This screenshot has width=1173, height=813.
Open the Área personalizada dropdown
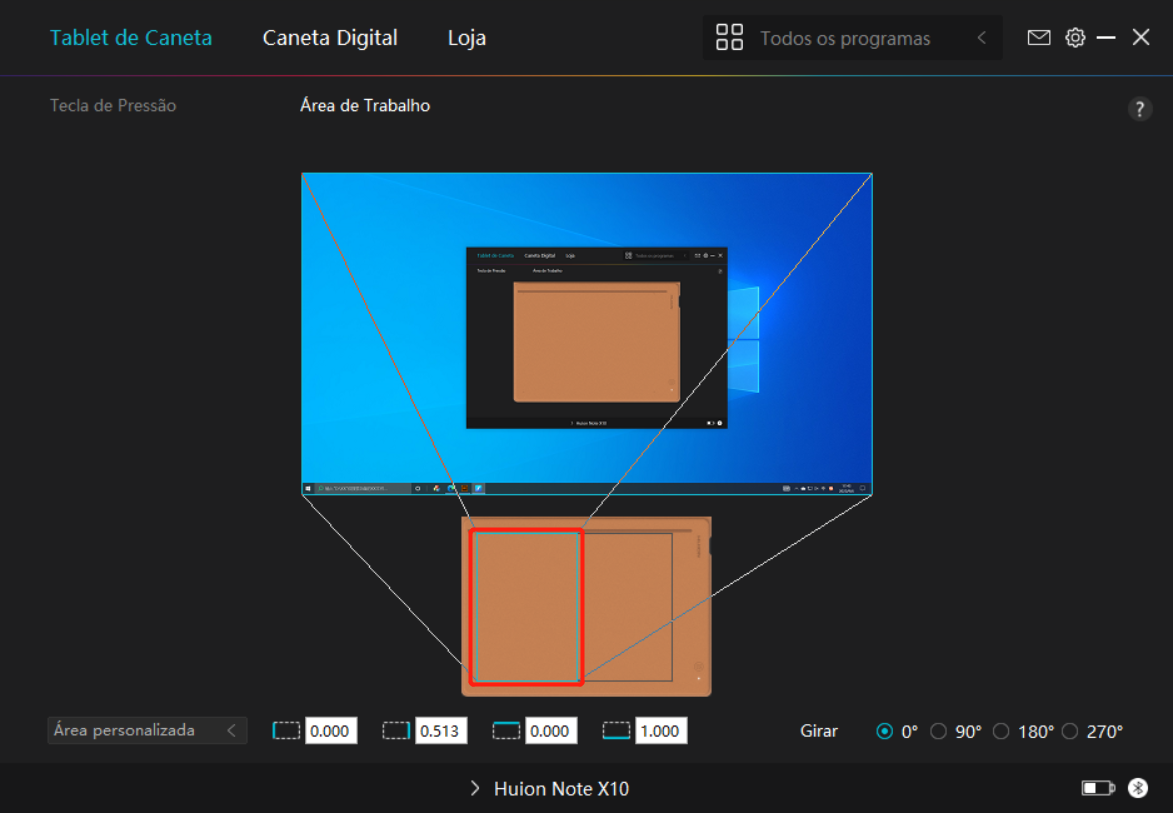point(147,730)
